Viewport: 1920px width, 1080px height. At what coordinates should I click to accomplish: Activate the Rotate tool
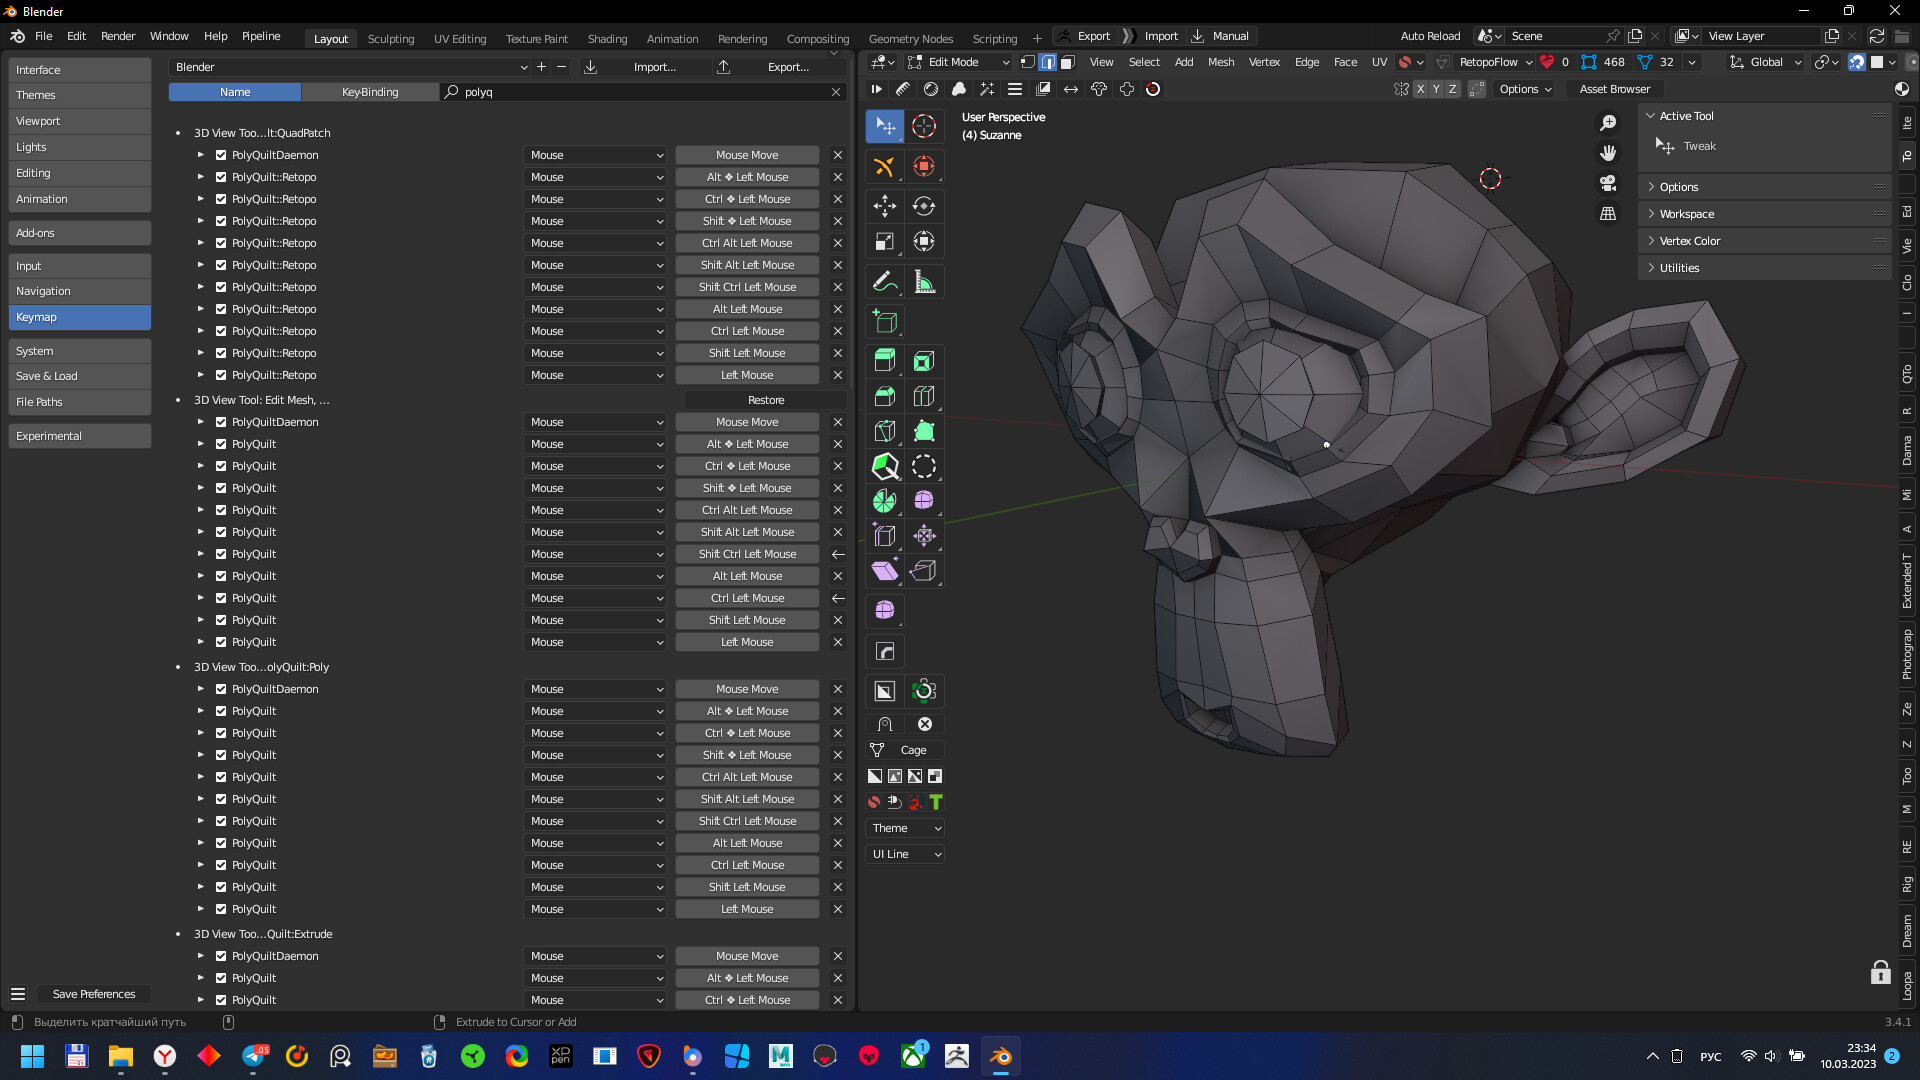tap(925, 206)
